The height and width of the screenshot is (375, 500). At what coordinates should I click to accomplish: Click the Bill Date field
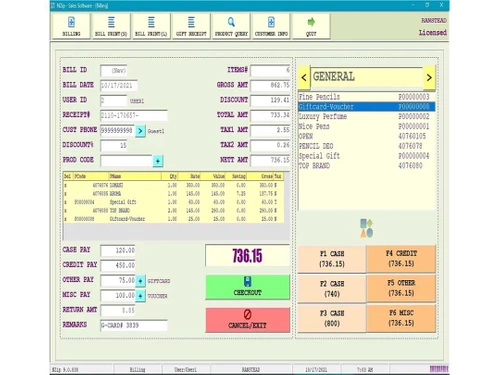[x=119, y=86]
